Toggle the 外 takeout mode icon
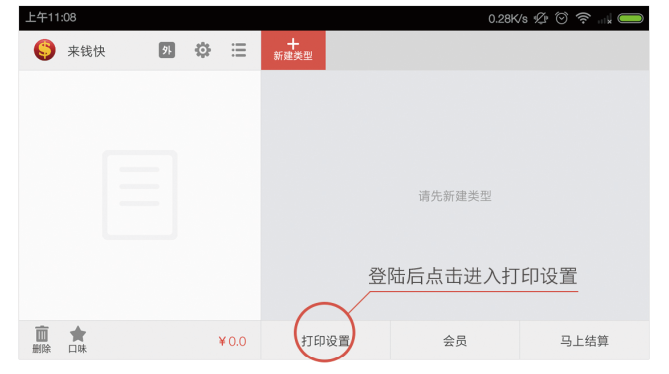This screenshot has width=669, height=374. pyautogui.click(x=167, y=50)
